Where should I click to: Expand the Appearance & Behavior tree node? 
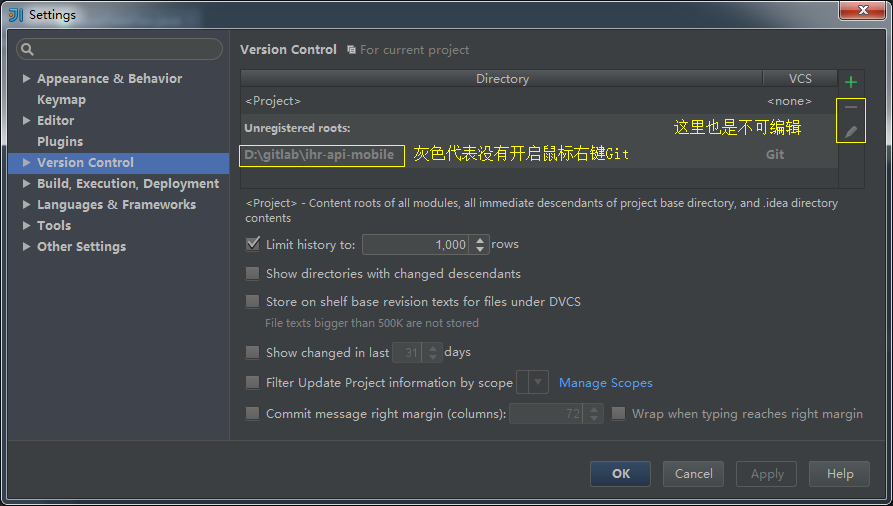(26, 79)
